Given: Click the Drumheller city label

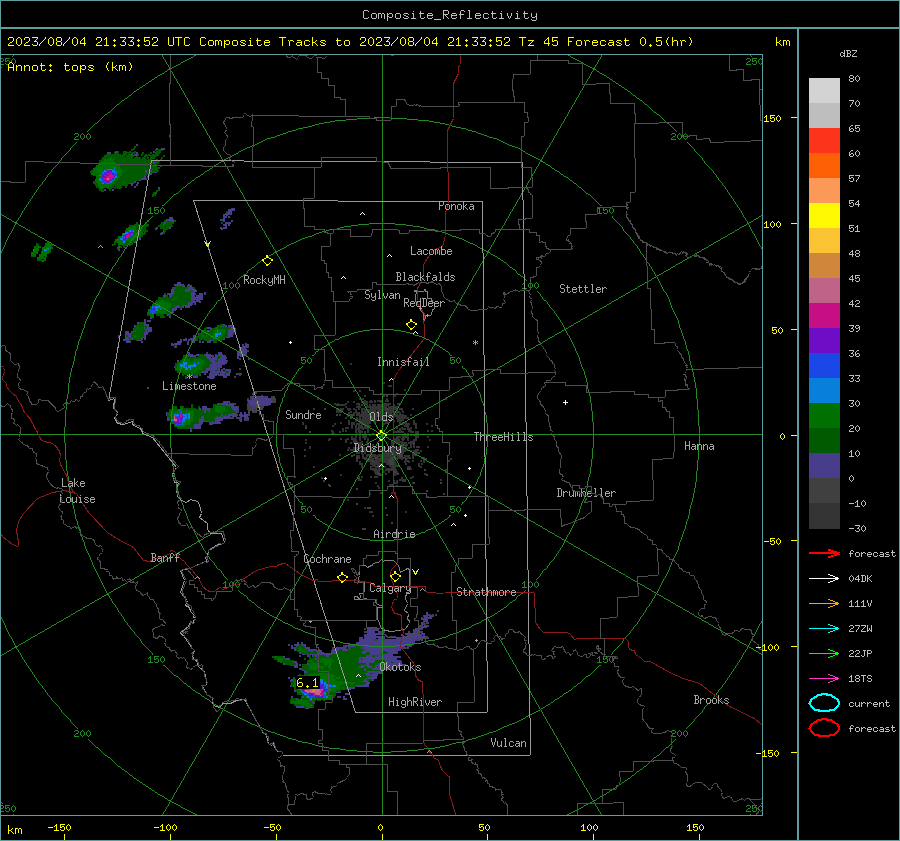Looking at the screenshot, I should point(586,493).
